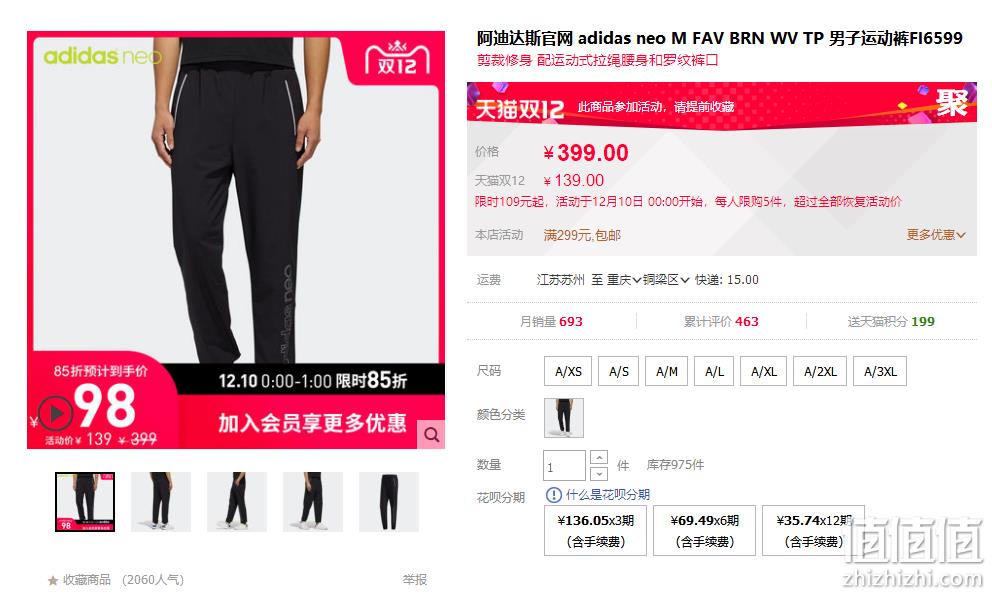Select size A/M
The height and width of the screenshot is (596, 992).
point(667,371)
